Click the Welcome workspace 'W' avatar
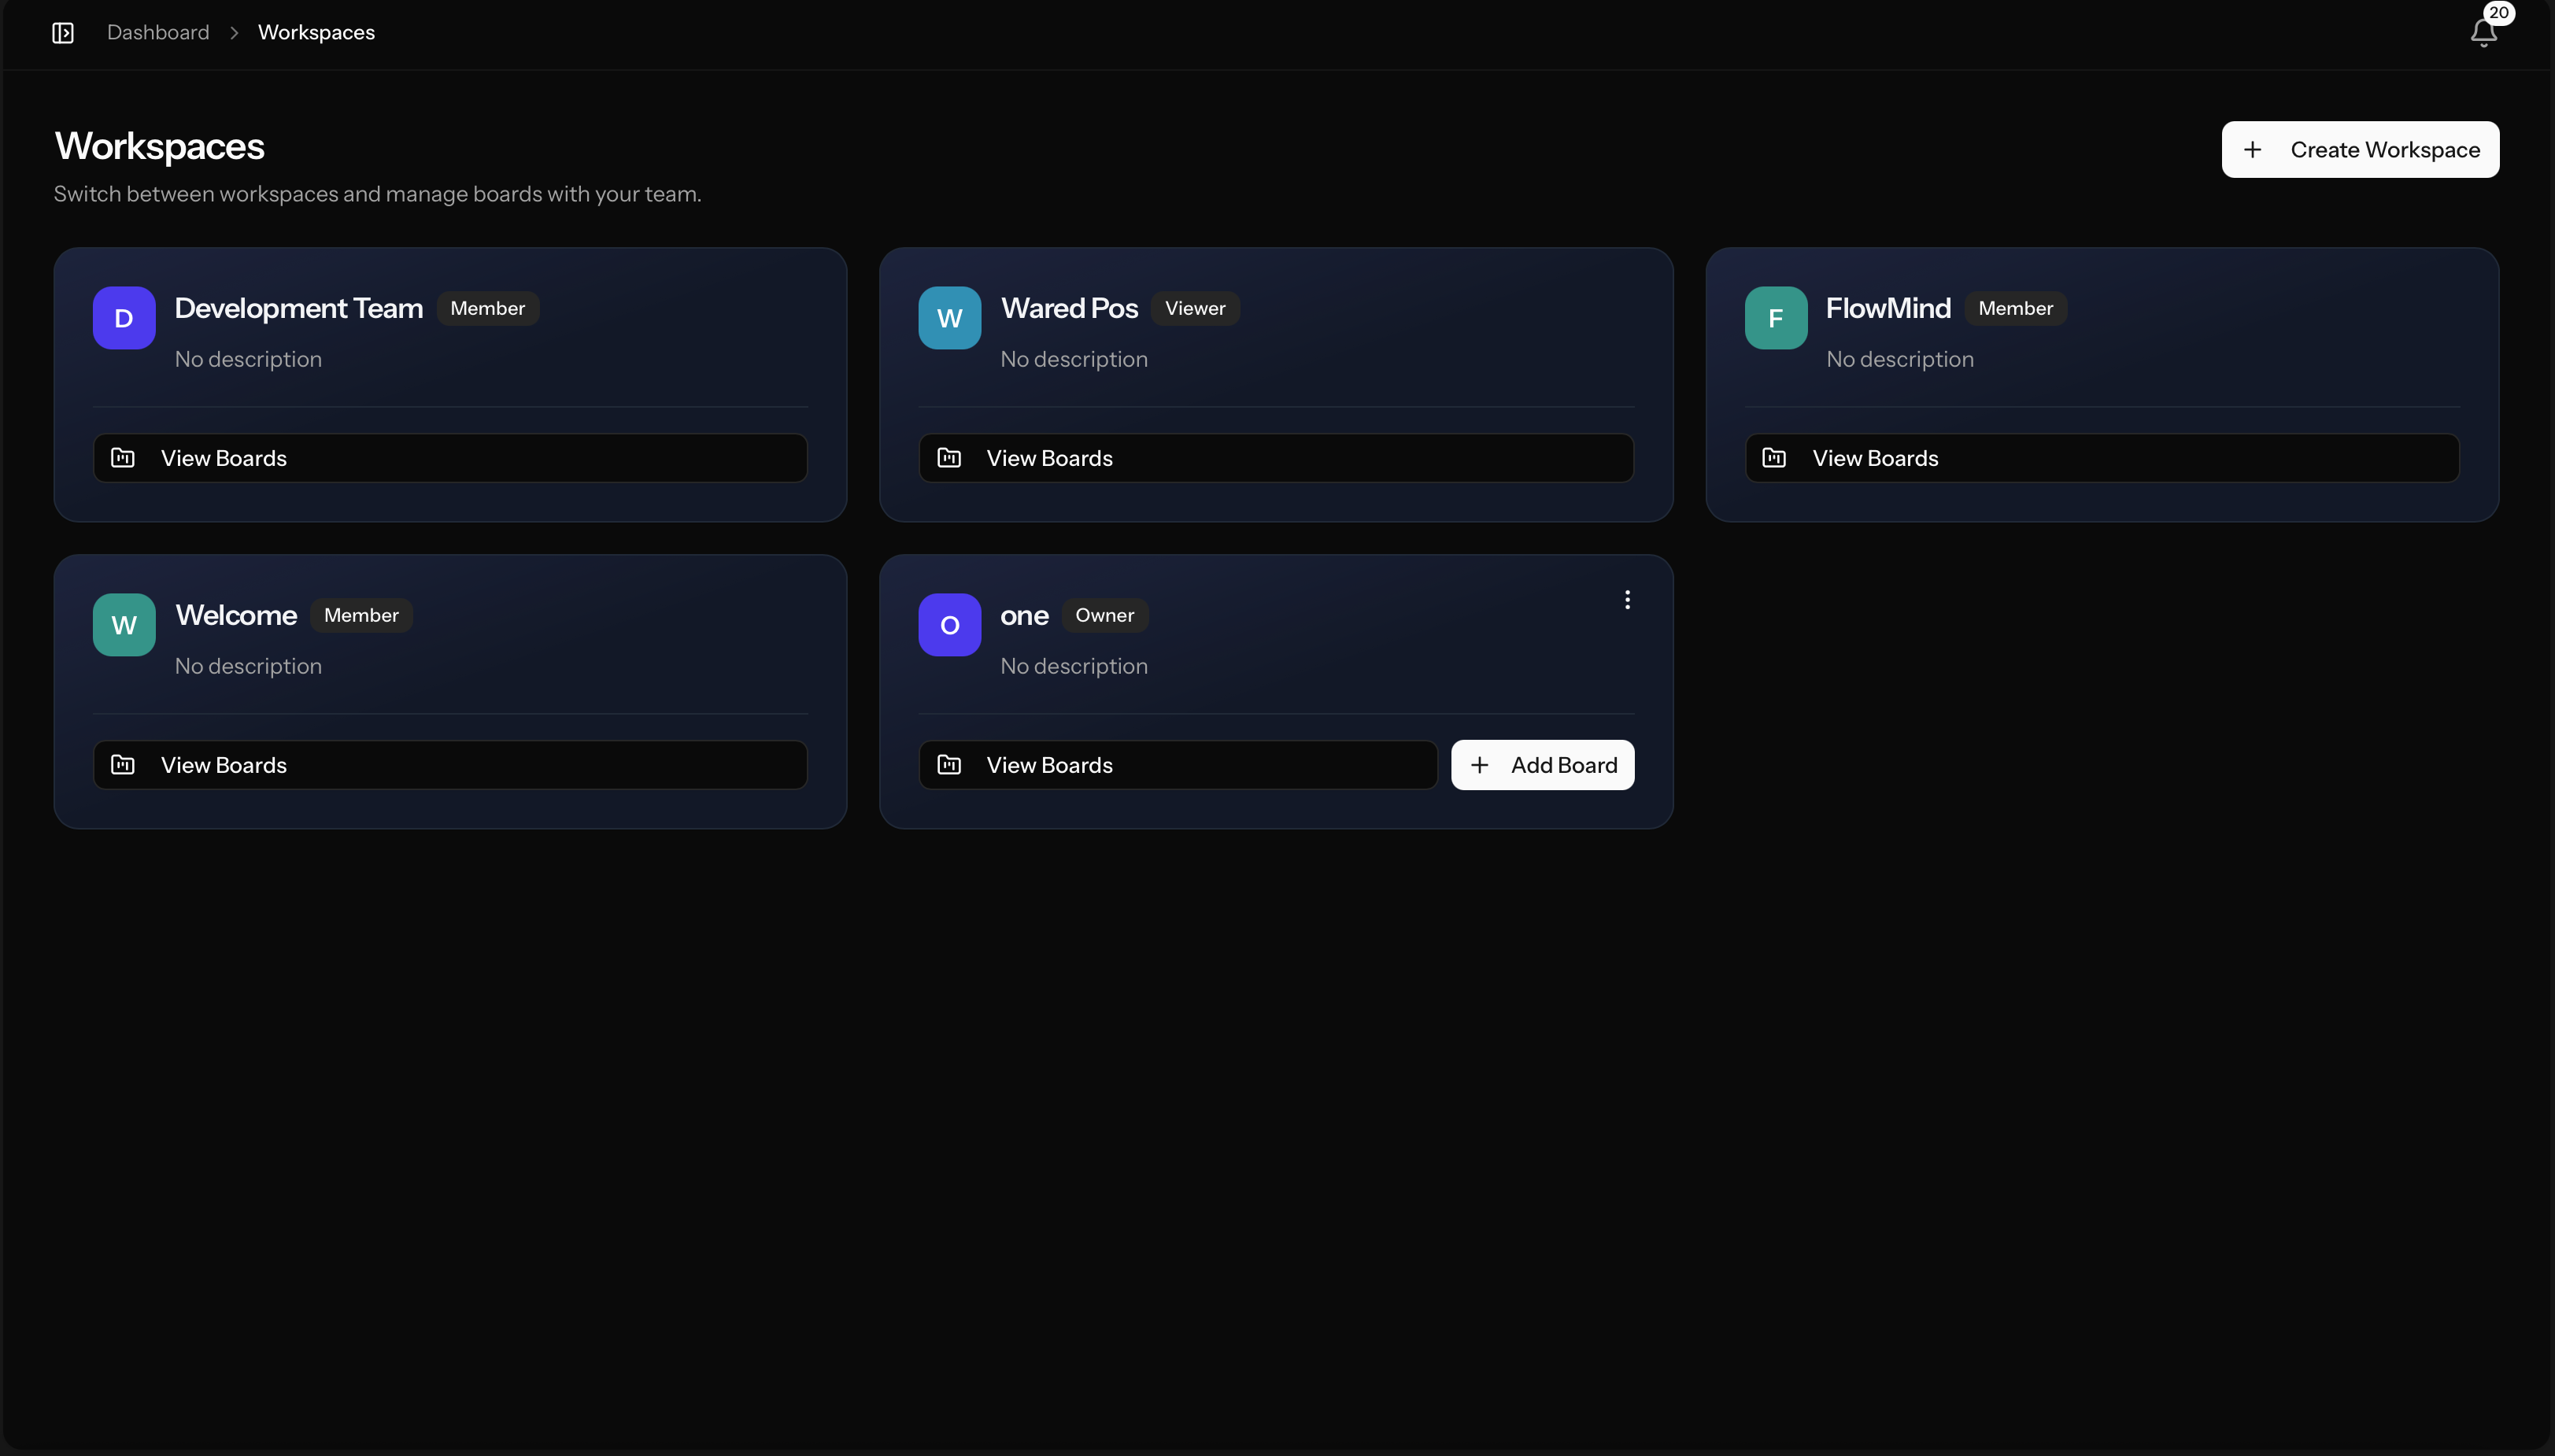The image size is (2555, 1456). (x=124, y=625)
